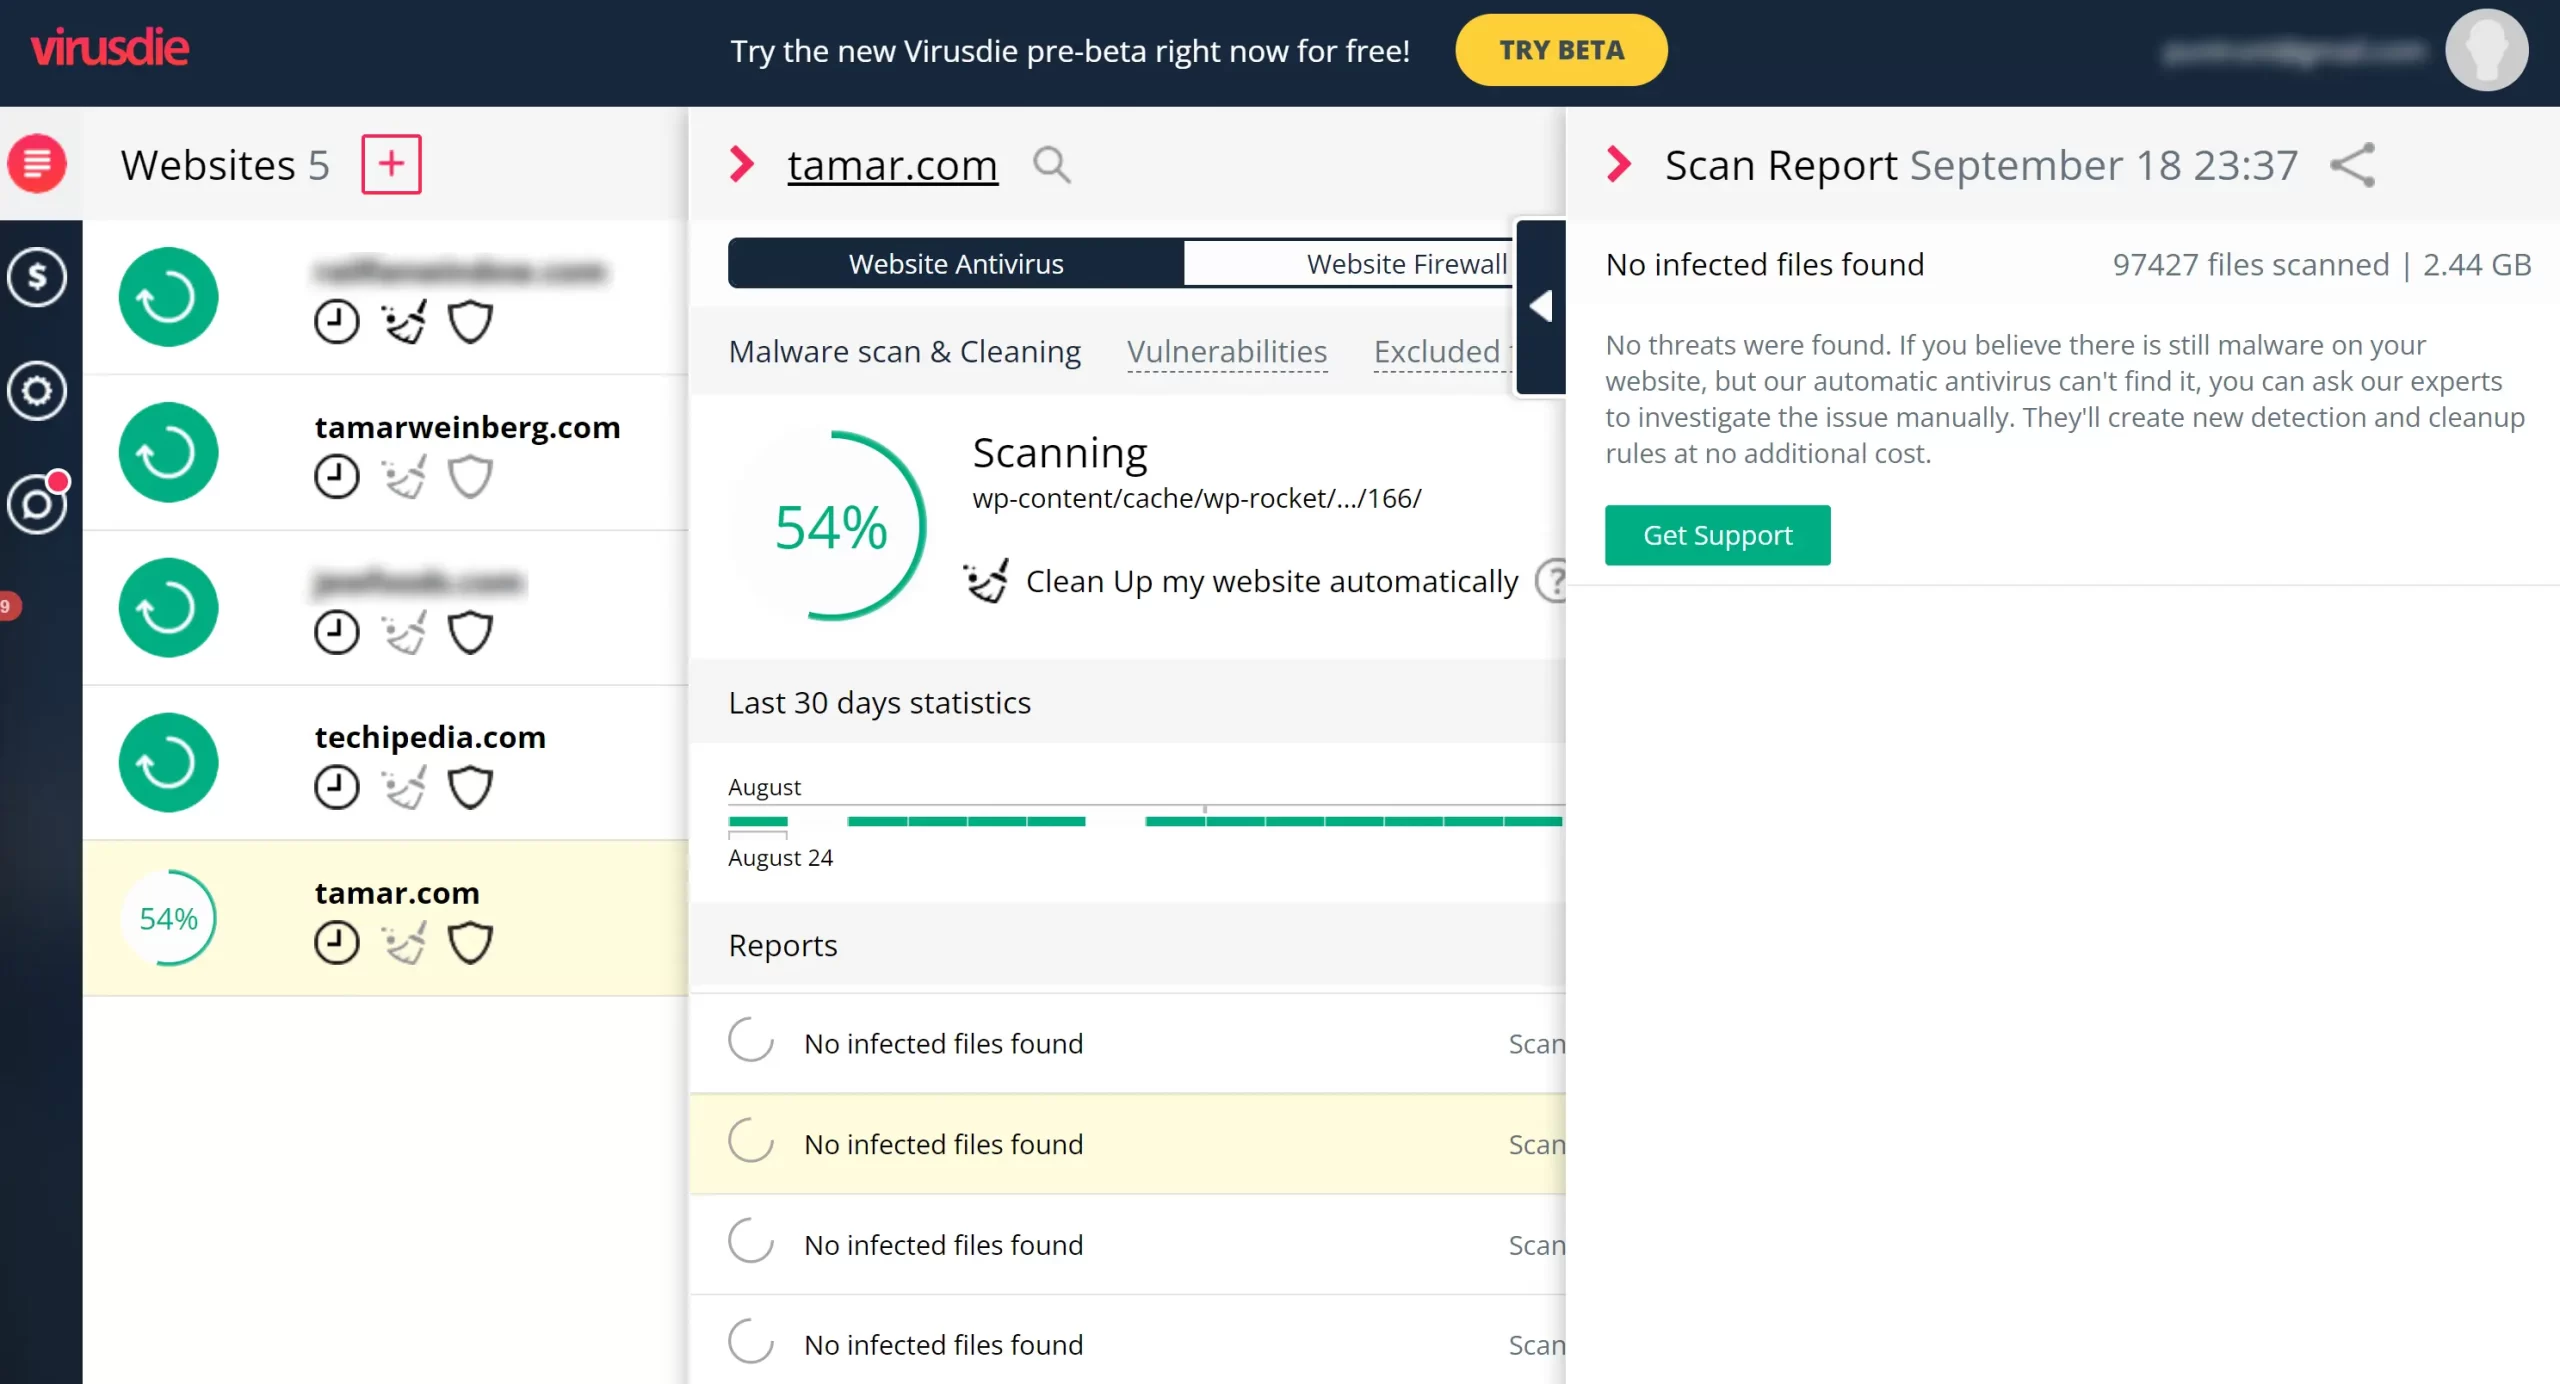Select Malware scan & Cleaning tab
This screenshot has width=2560, height=1384.
coord(904,352)
